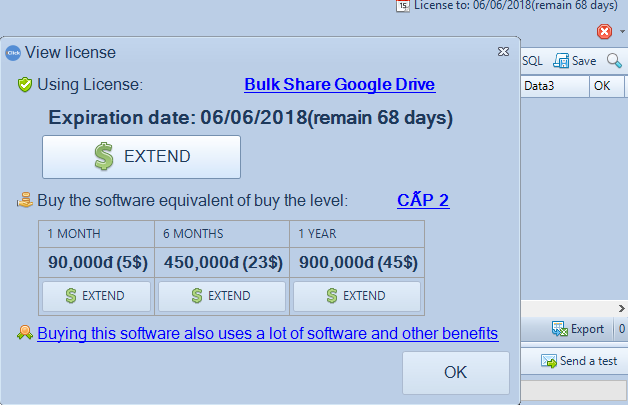
Task: Close the View license dialog
Action: (x=503, y=51)
